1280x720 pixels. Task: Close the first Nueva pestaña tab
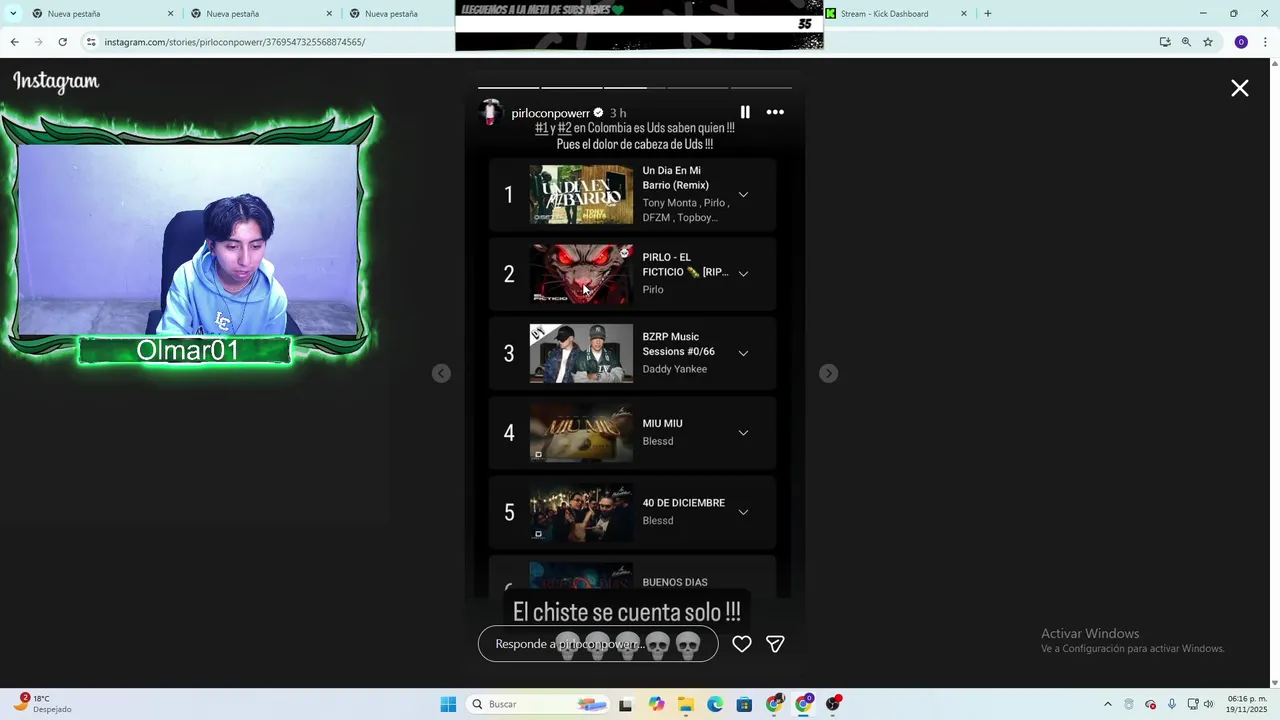(170, 14)
